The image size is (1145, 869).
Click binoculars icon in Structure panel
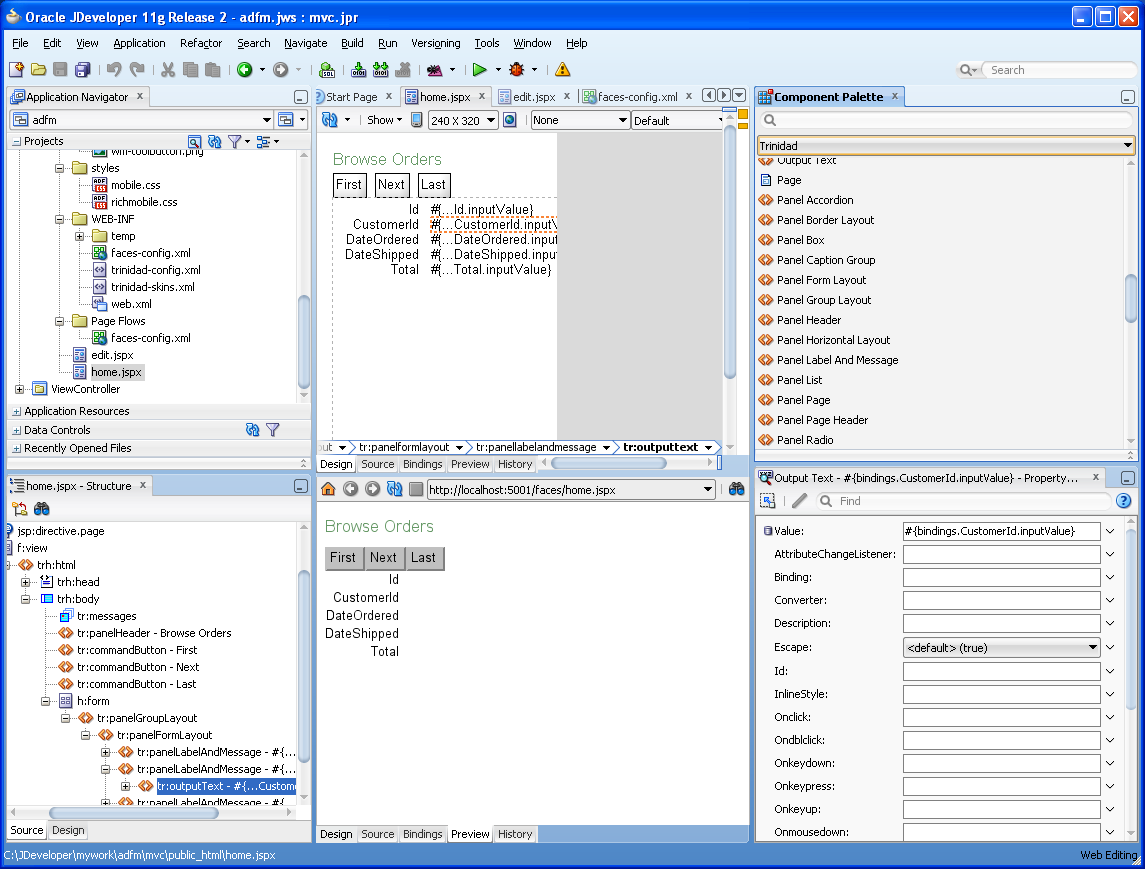[x=42, y=508]
